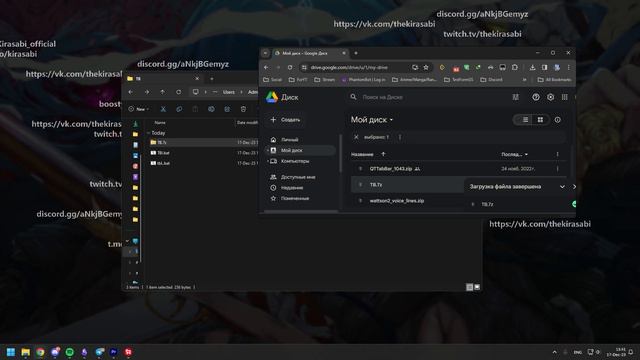Refresh File Explorer folder view
Viewport: 640px width, 360px height.
coord(178,92)
